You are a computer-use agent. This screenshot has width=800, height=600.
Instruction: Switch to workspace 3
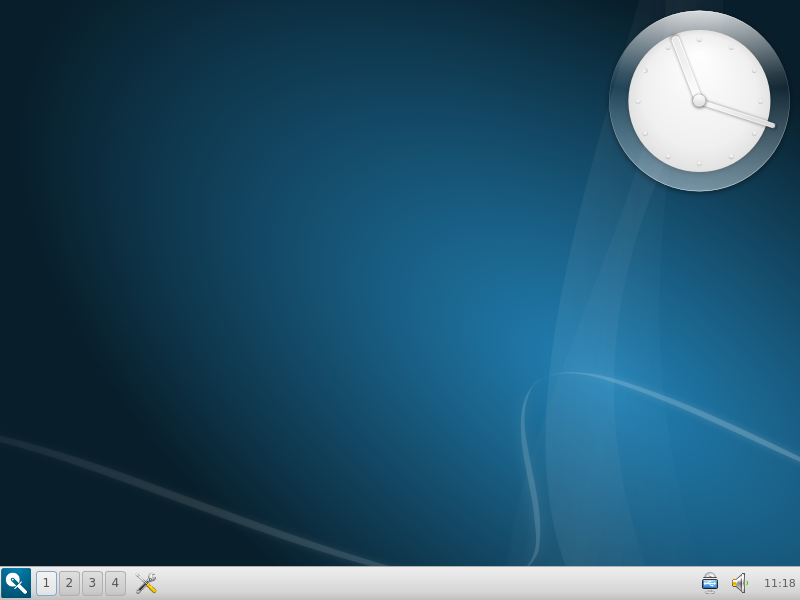(92, 583)
